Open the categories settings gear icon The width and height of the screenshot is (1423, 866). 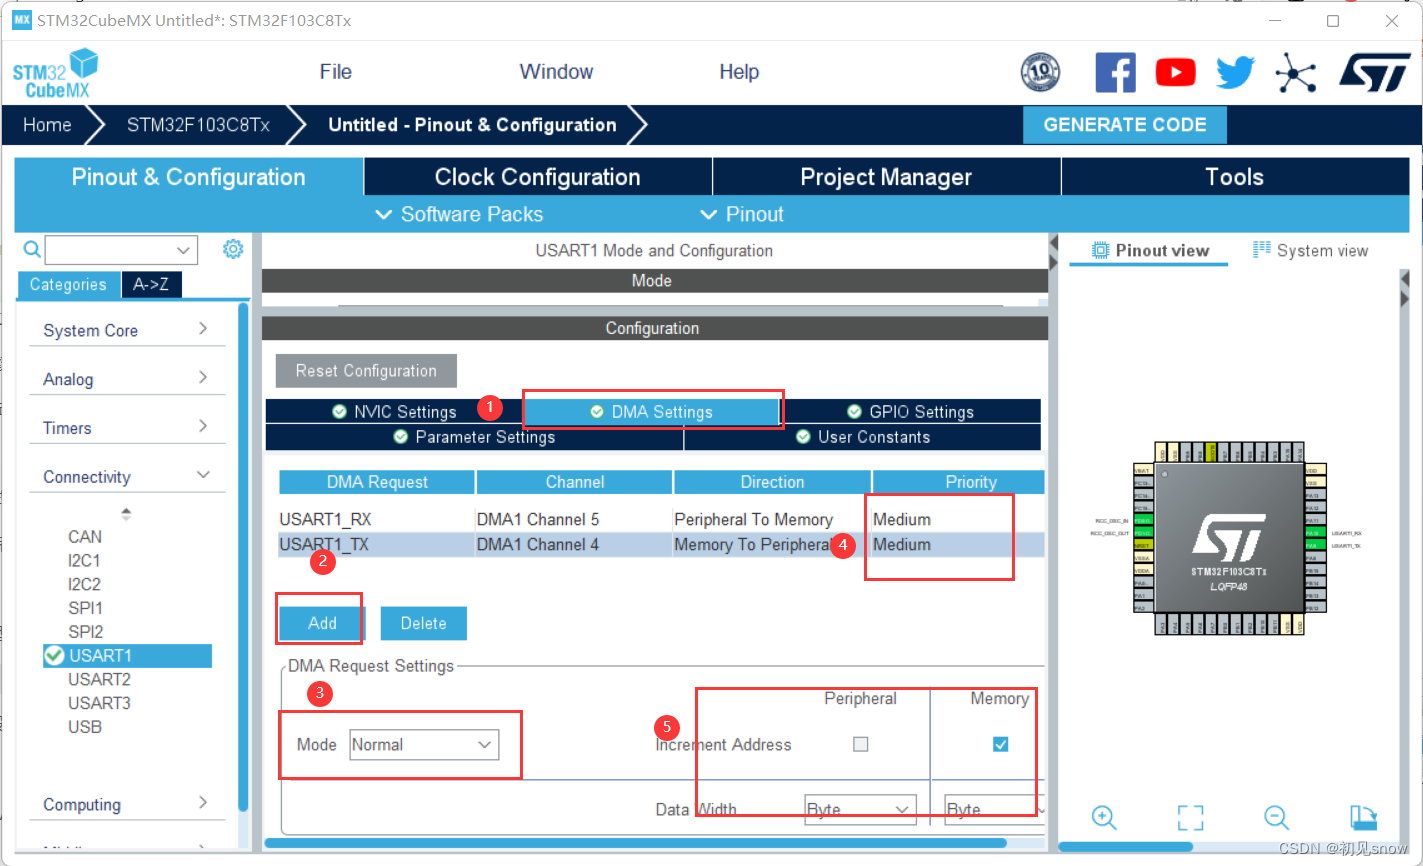[233, 249]
